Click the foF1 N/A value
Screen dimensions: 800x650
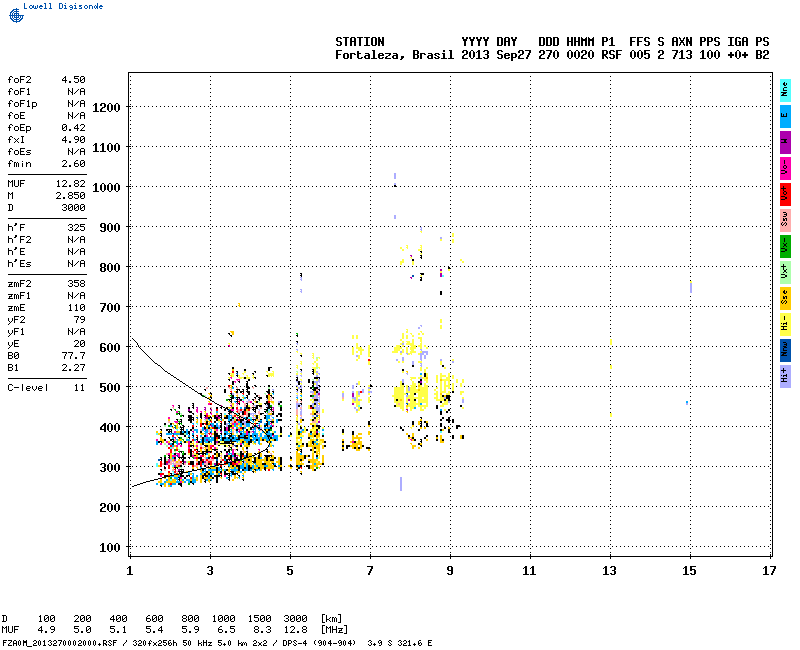coord(77,92)
